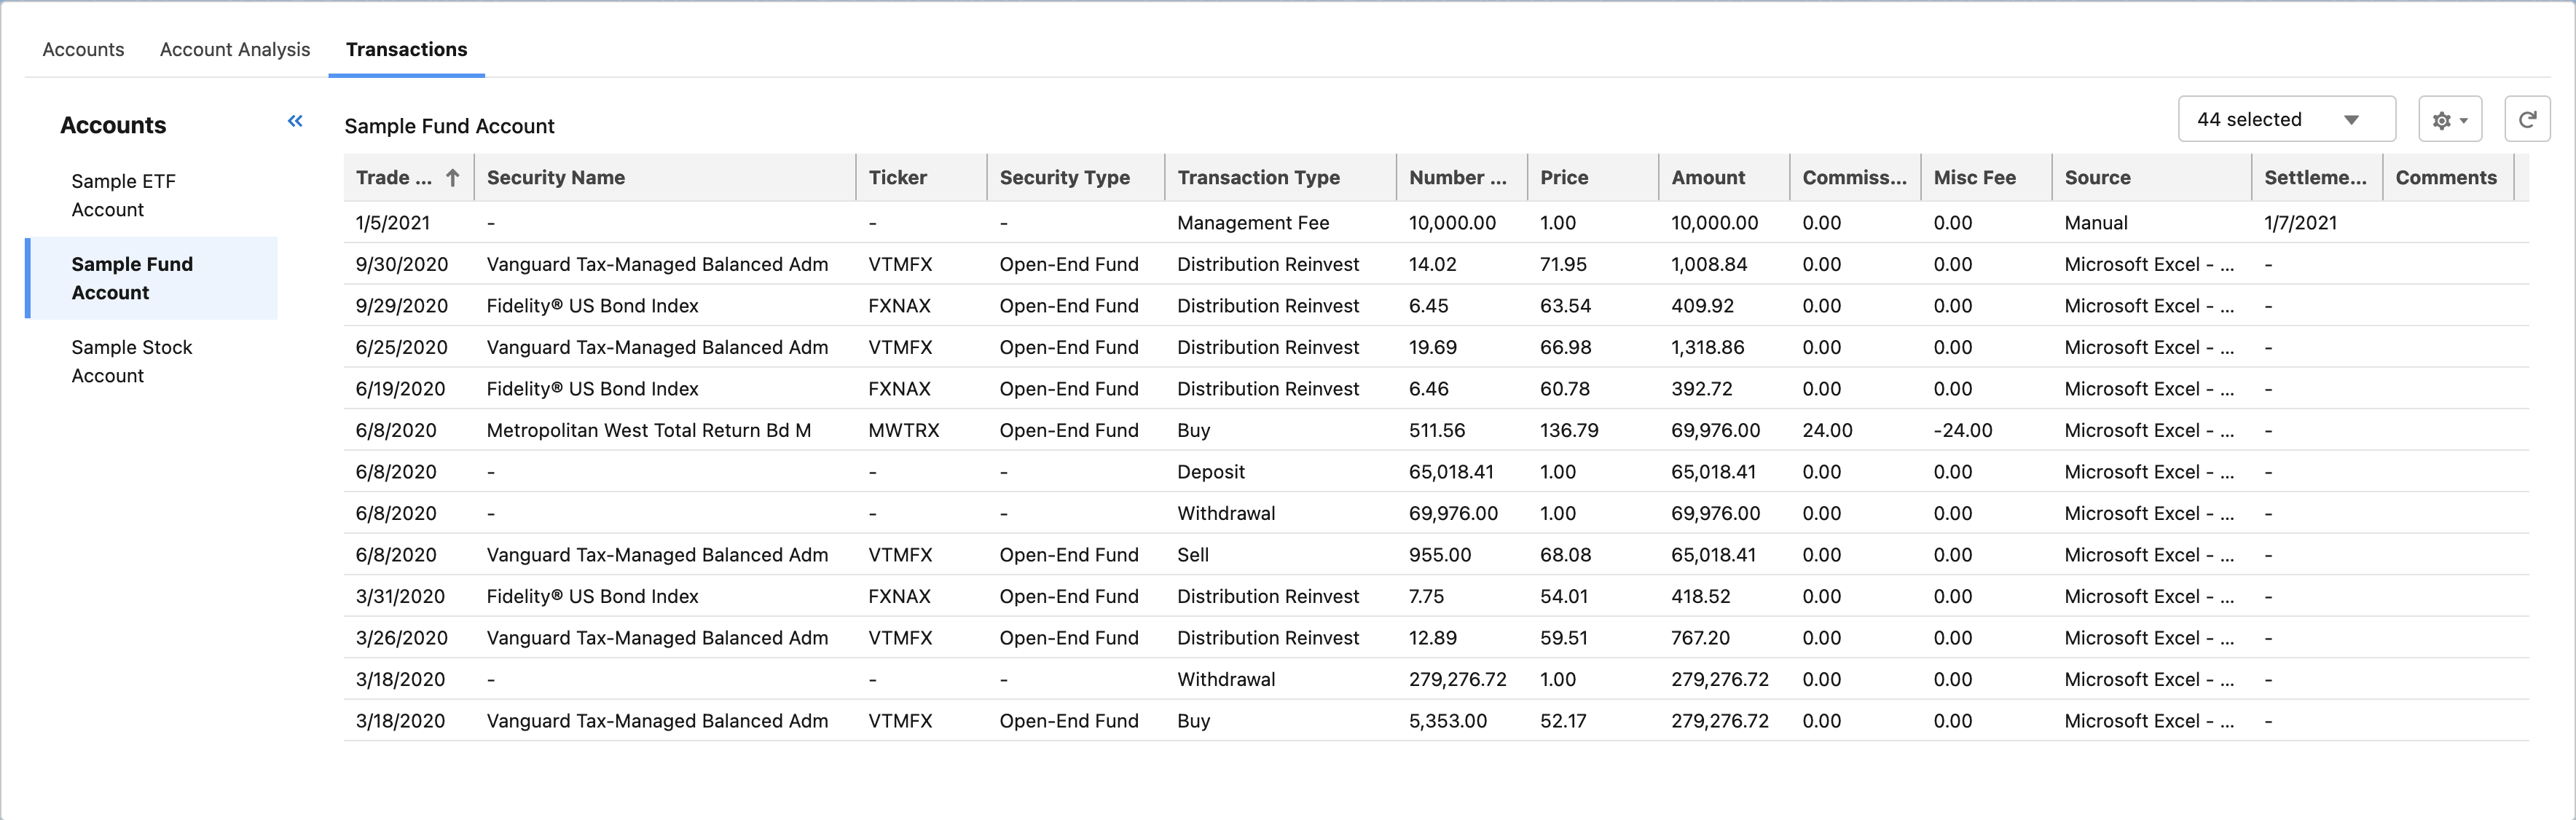
Task: Select the 6/8/2020 Deposit row
Action: [1000, 471]
